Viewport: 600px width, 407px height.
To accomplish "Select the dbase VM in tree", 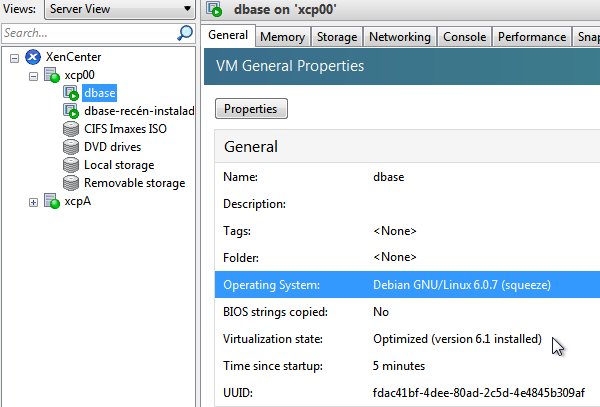I will [x=99, y=93].
